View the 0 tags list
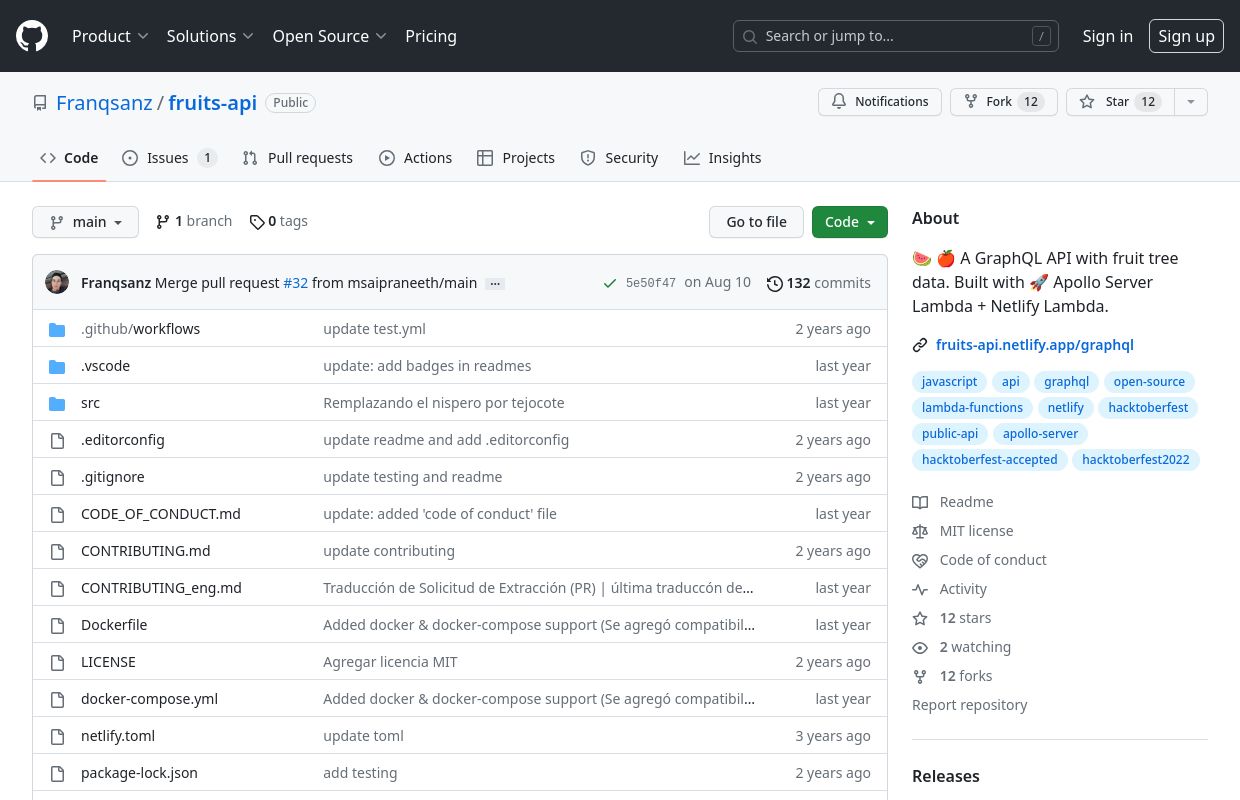This screenshot has height=800, width=1240. point(279,221)
